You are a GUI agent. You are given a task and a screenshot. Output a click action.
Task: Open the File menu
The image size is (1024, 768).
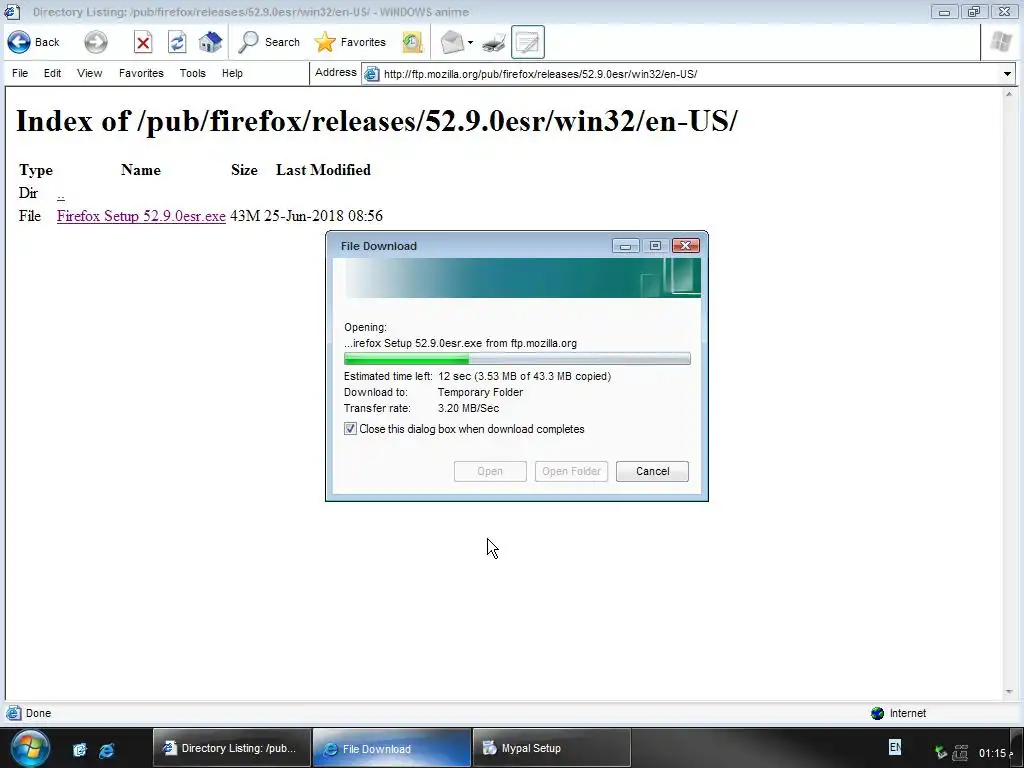pyautogui.click(x=20, y=73)
